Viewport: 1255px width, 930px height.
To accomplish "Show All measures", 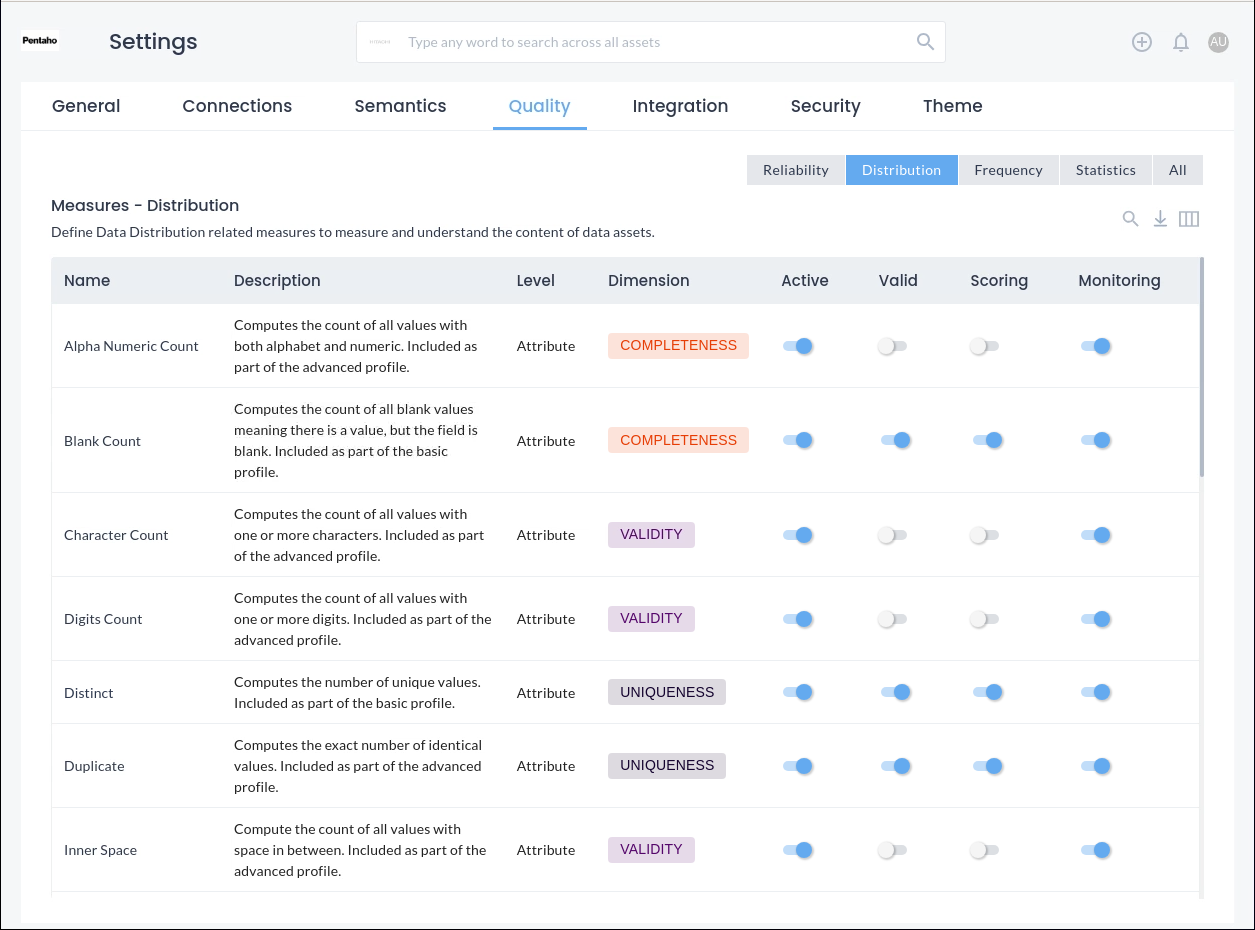I will [1177, 170].
